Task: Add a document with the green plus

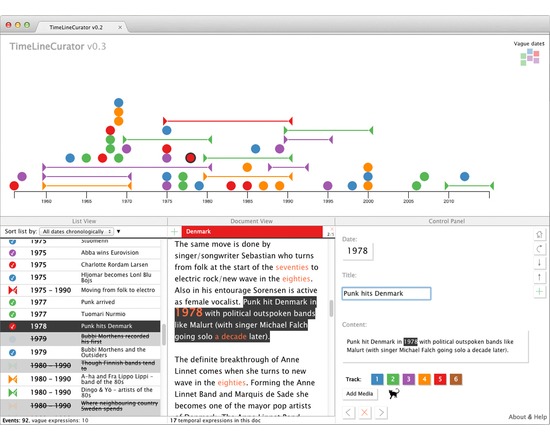Action: [174, 232]
